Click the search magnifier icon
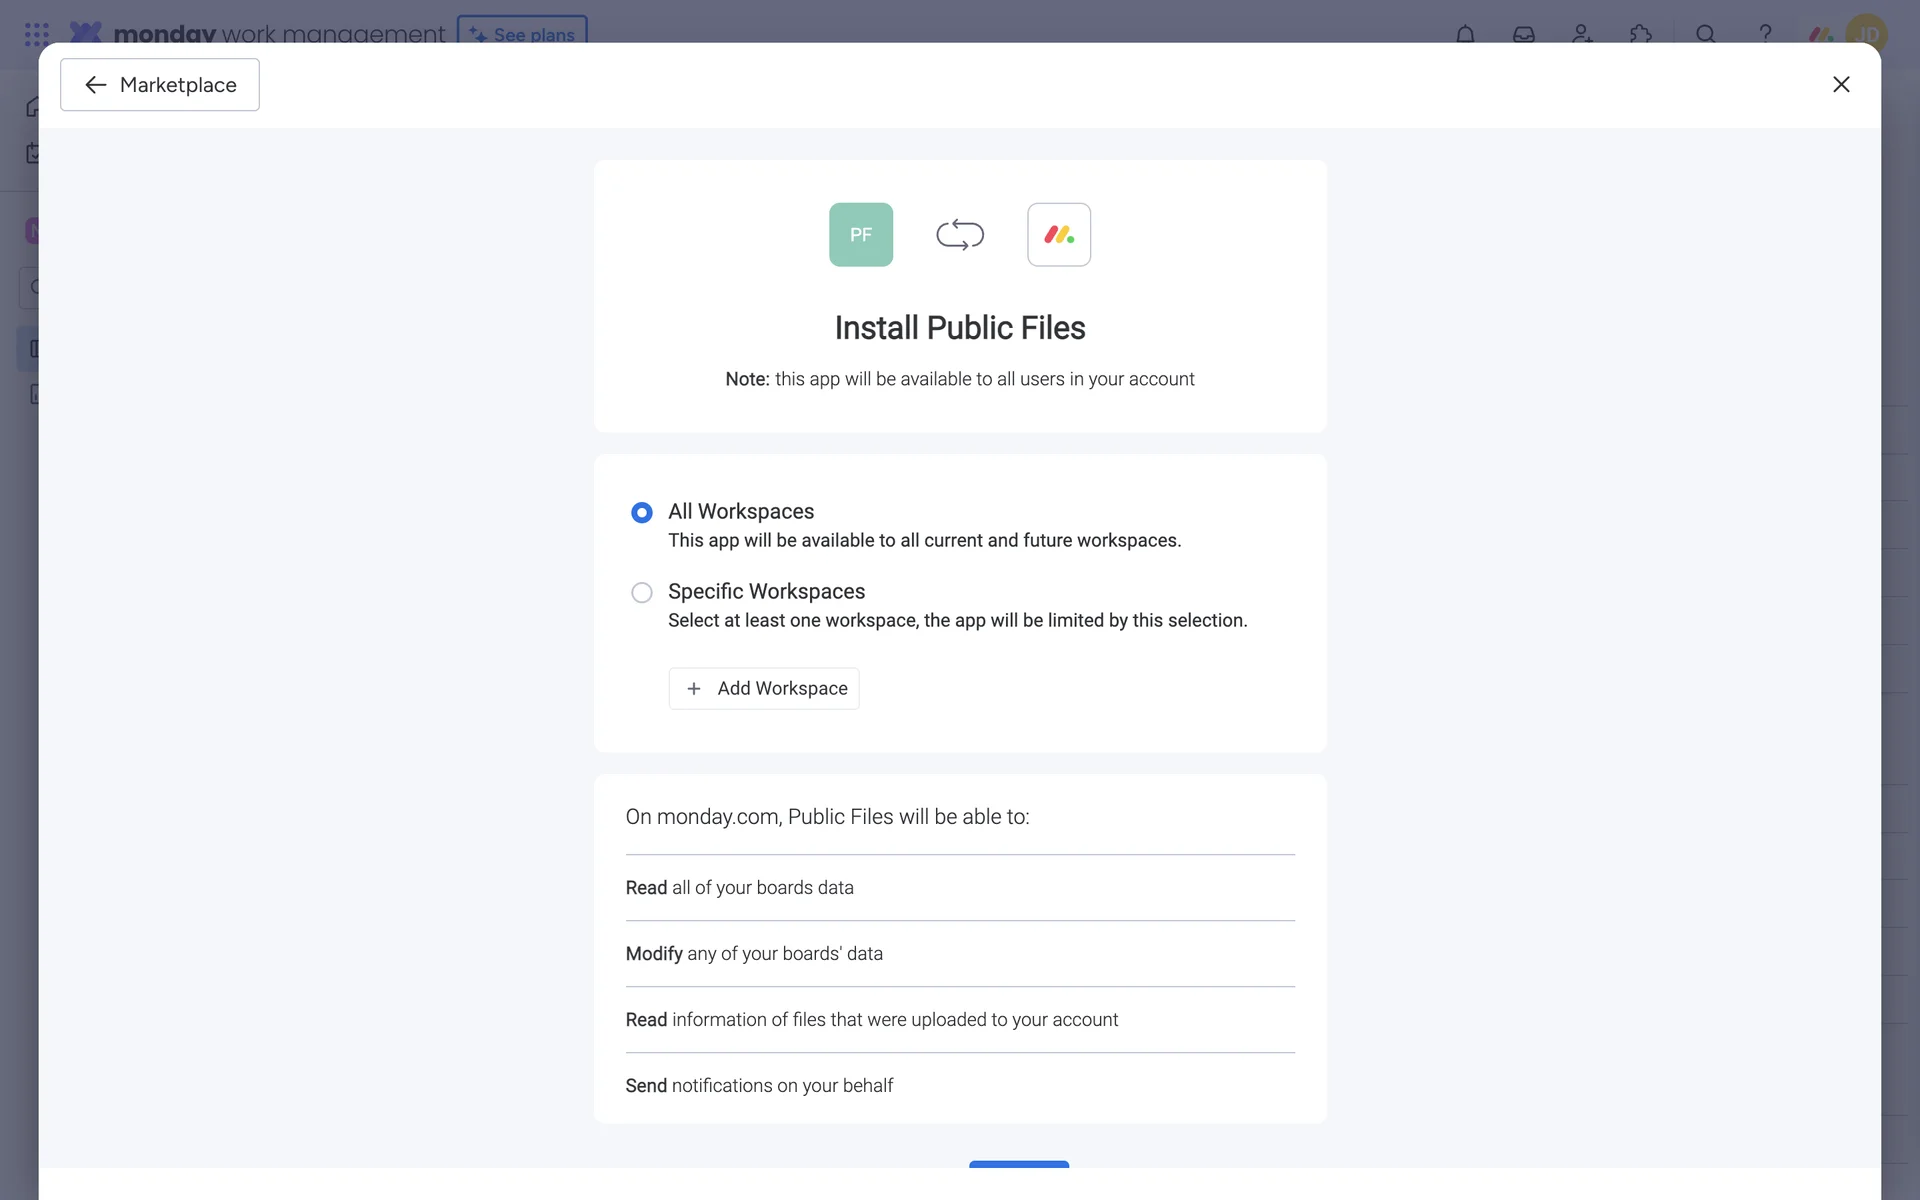This screenshot has width=1920, height=1200. click(x=1706, y=34)
